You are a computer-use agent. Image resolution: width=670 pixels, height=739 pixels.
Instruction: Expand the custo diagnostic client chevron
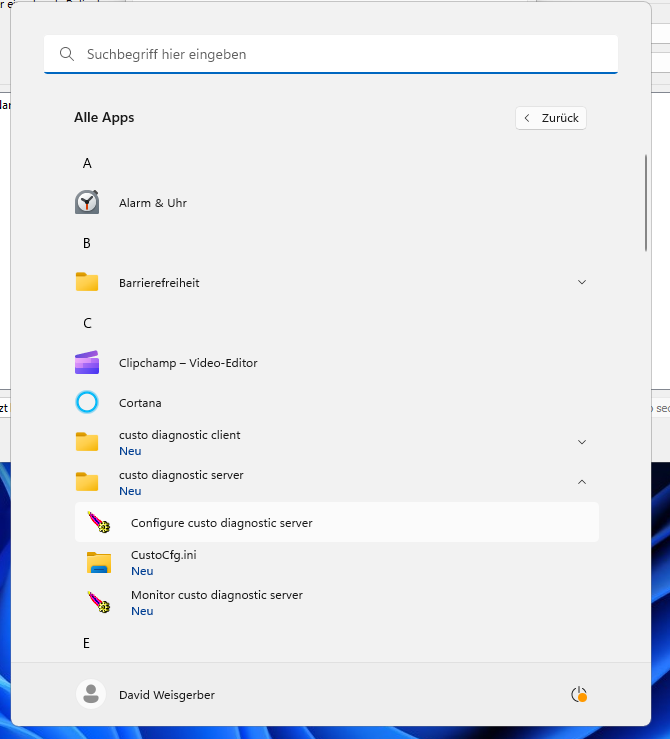coord(582,442)
